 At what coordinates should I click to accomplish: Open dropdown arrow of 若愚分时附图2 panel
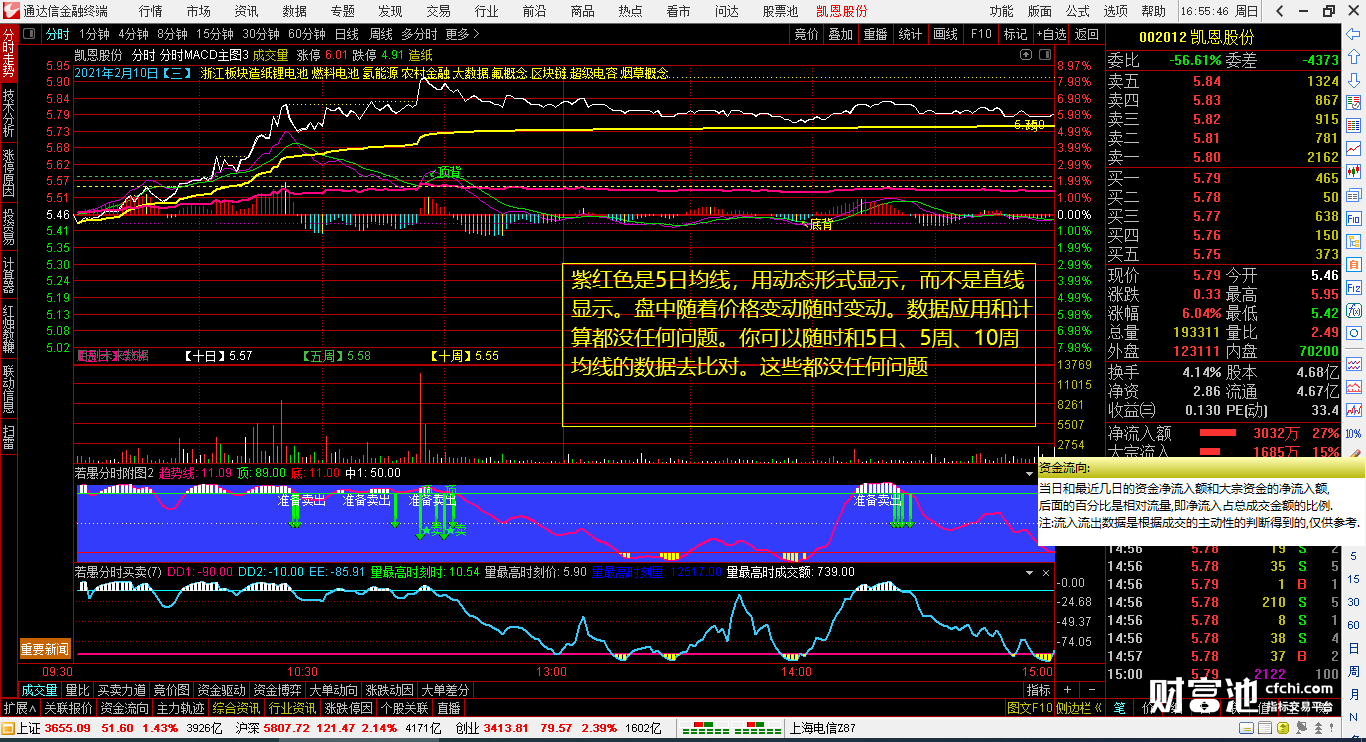[x=1030, y=472]
